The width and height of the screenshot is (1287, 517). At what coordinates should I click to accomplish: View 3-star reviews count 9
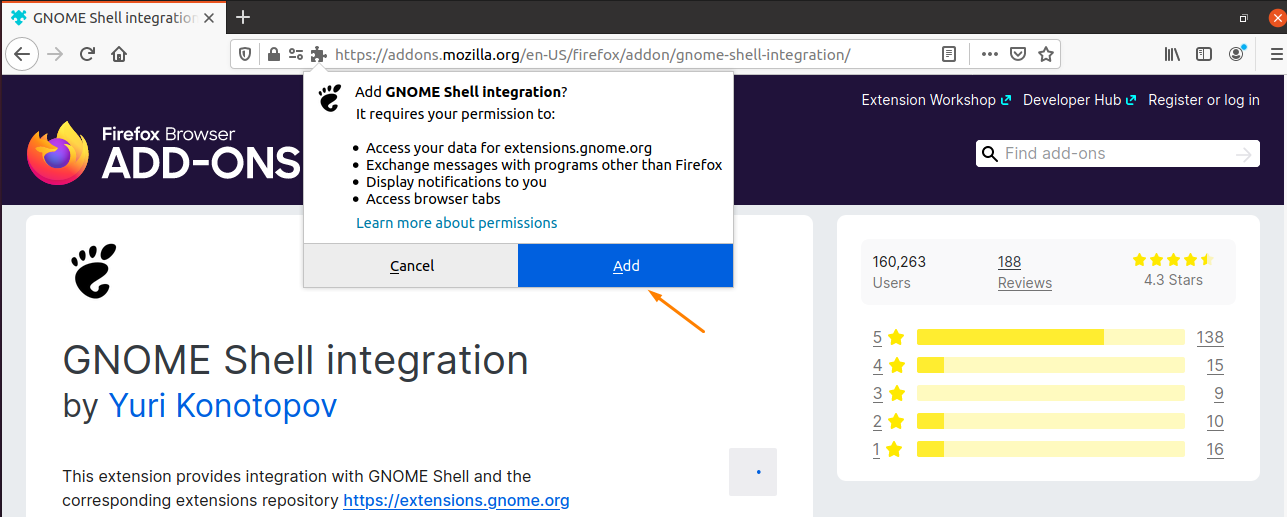(1219, 393)
